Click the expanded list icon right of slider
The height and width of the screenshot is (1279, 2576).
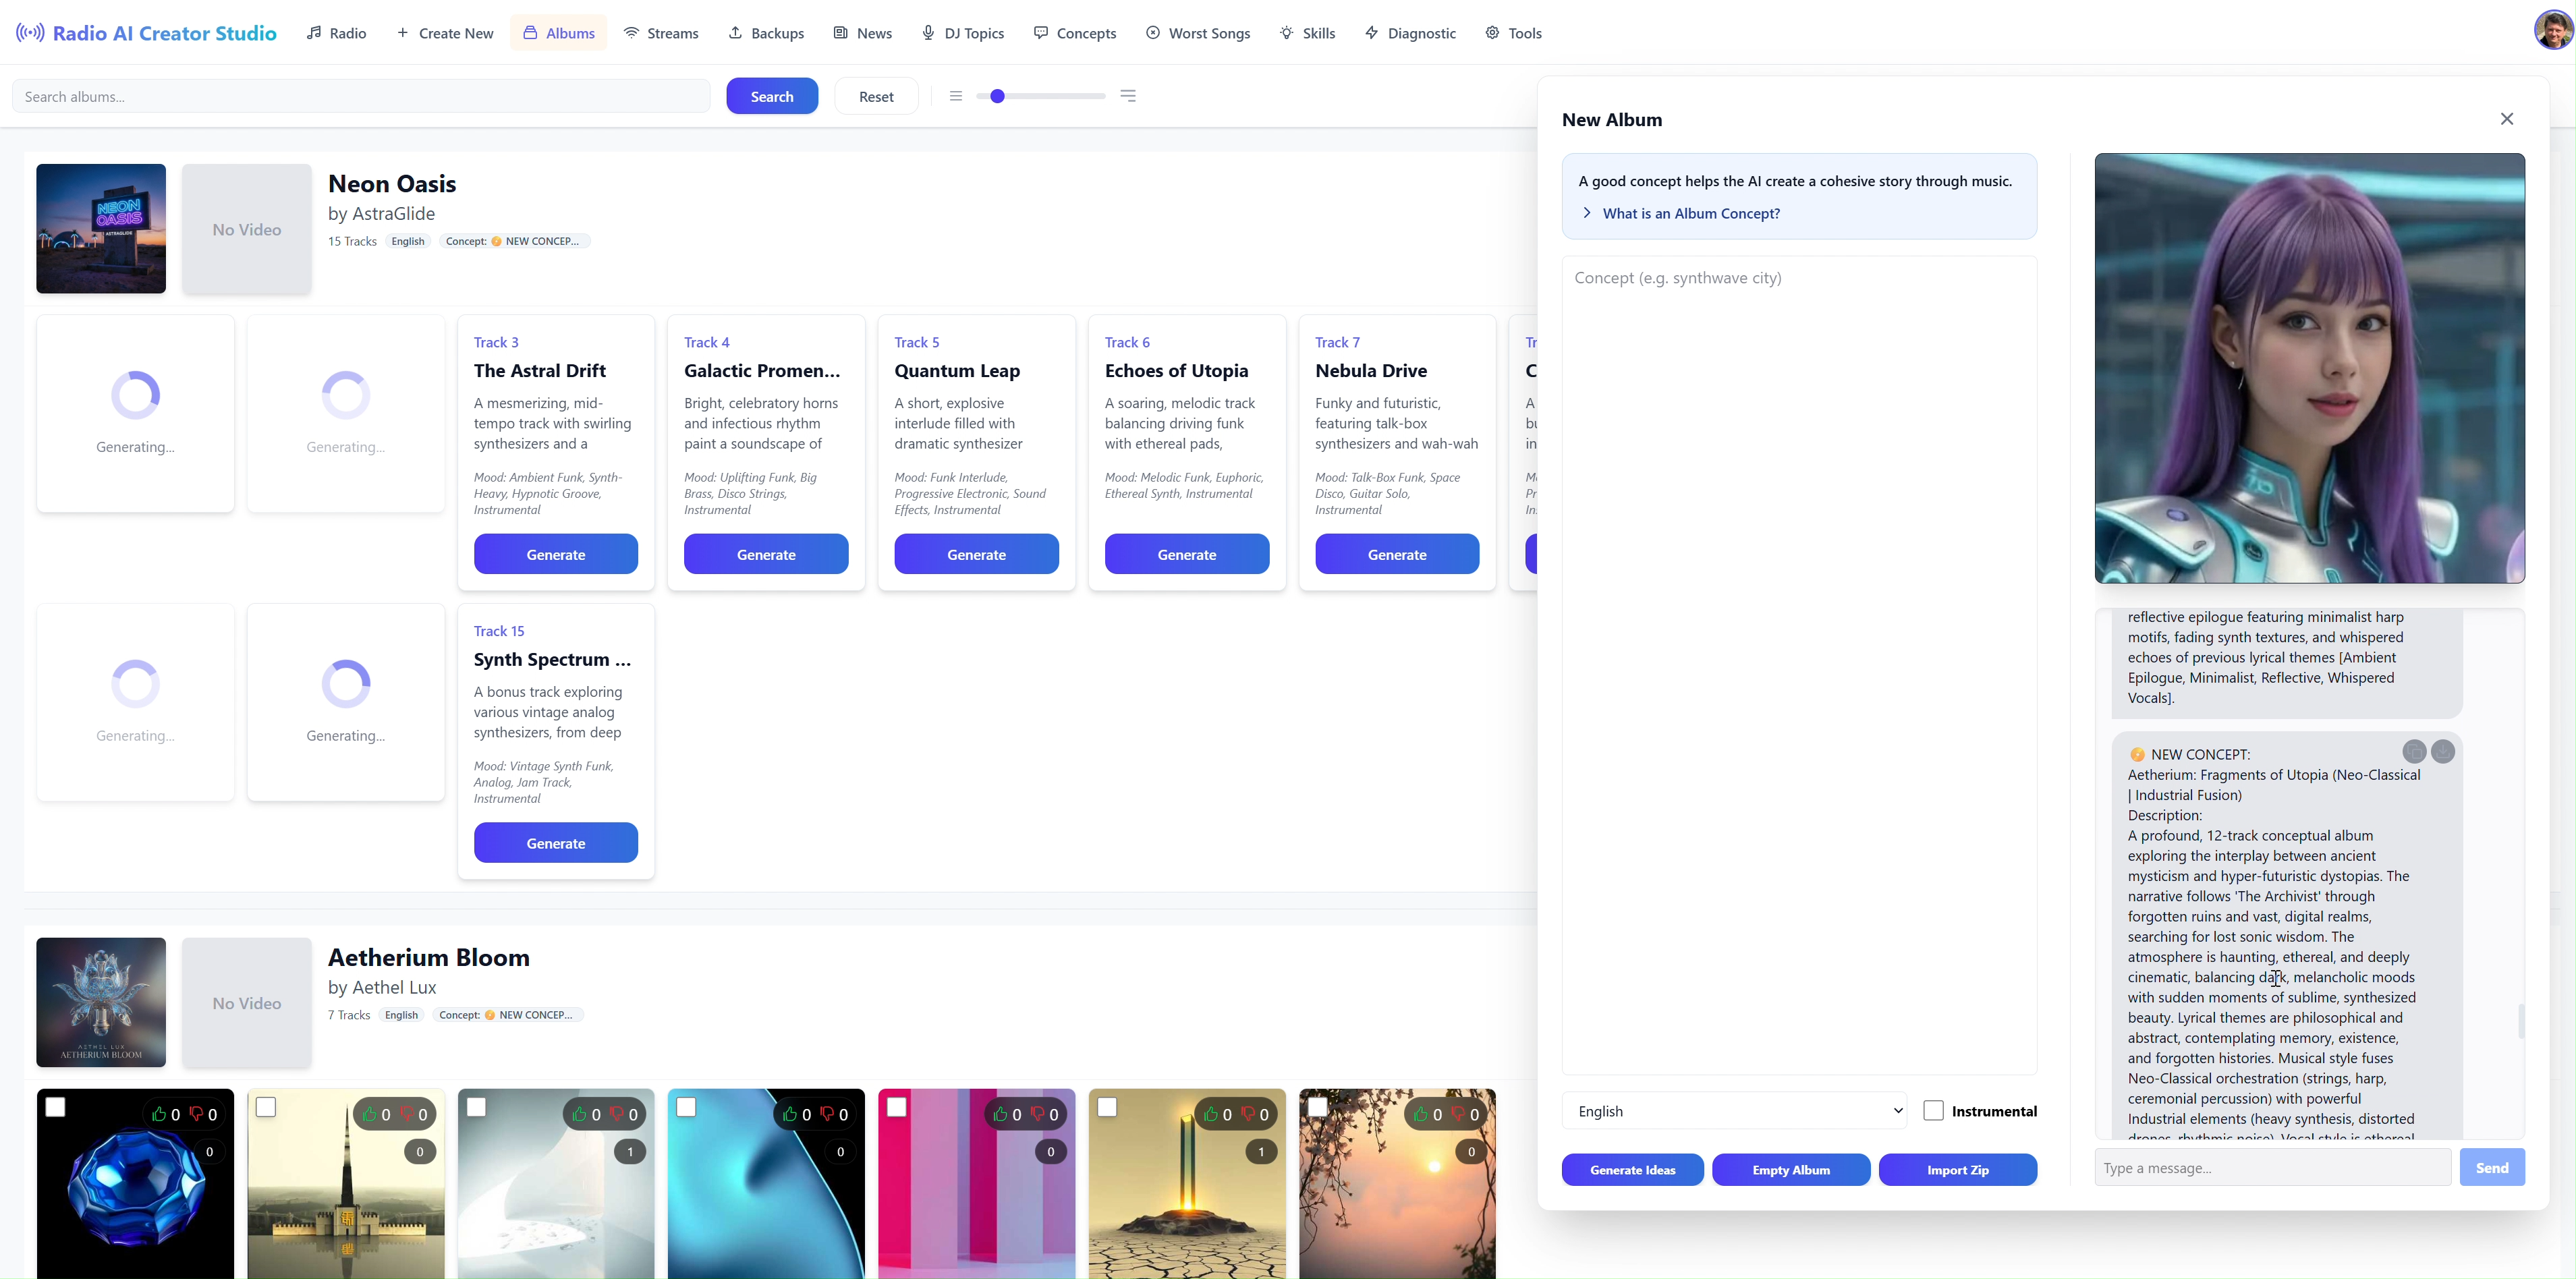click(x=1128, y=96)
